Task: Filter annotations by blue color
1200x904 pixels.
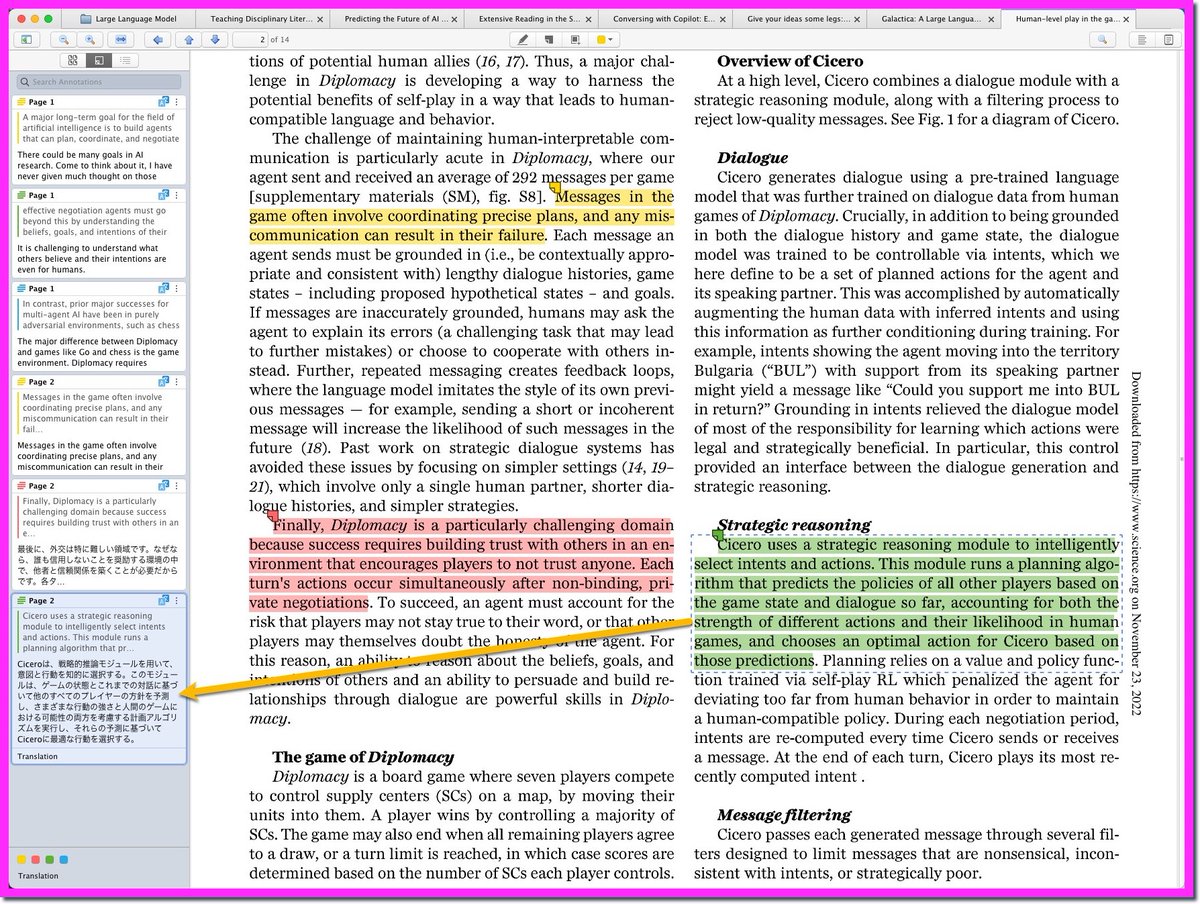Action: point(64,859)
